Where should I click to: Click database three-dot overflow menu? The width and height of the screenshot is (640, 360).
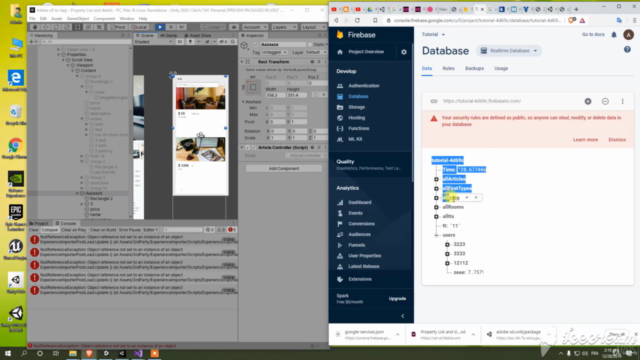click(x=622, y=101)
